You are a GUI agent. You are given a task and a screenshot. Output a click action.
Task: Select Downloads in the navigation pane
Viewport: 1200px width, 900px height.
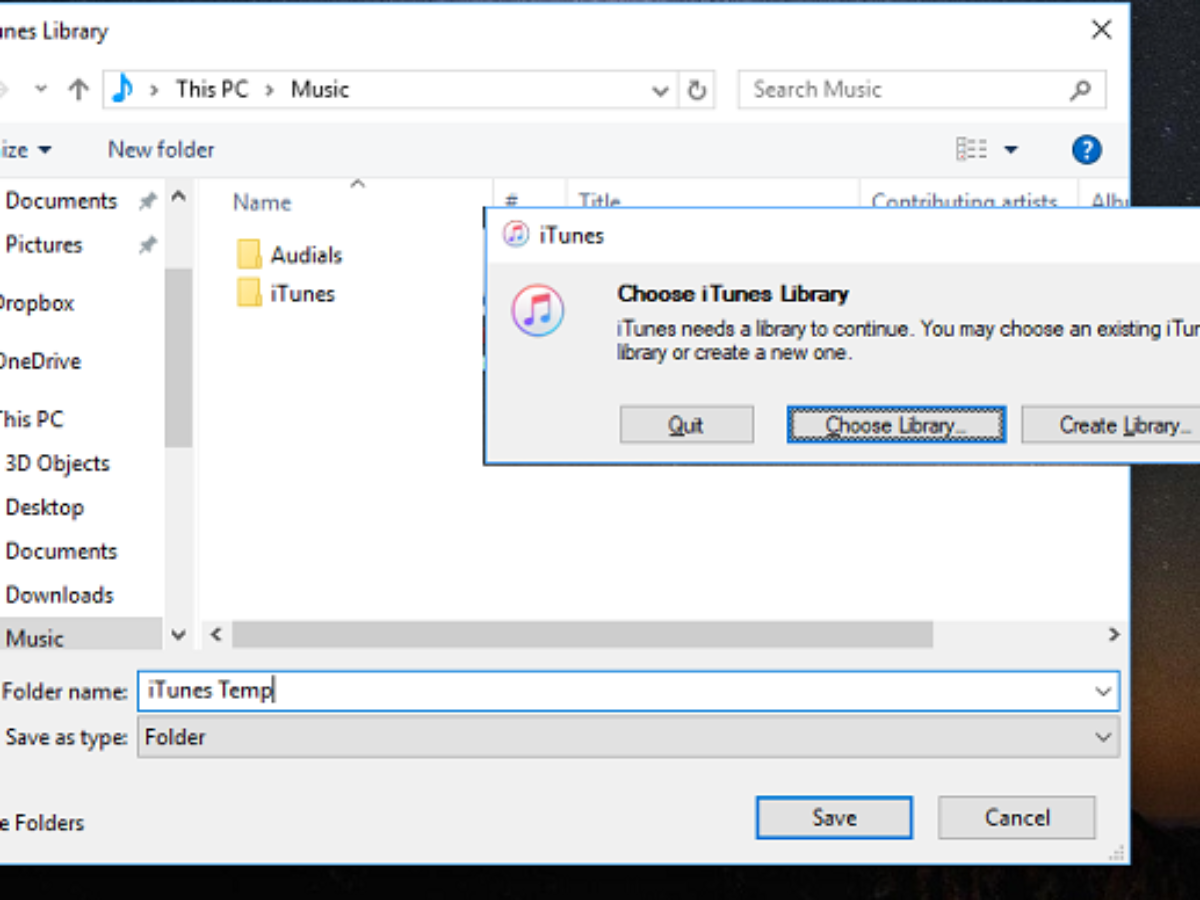coord(59,595)
